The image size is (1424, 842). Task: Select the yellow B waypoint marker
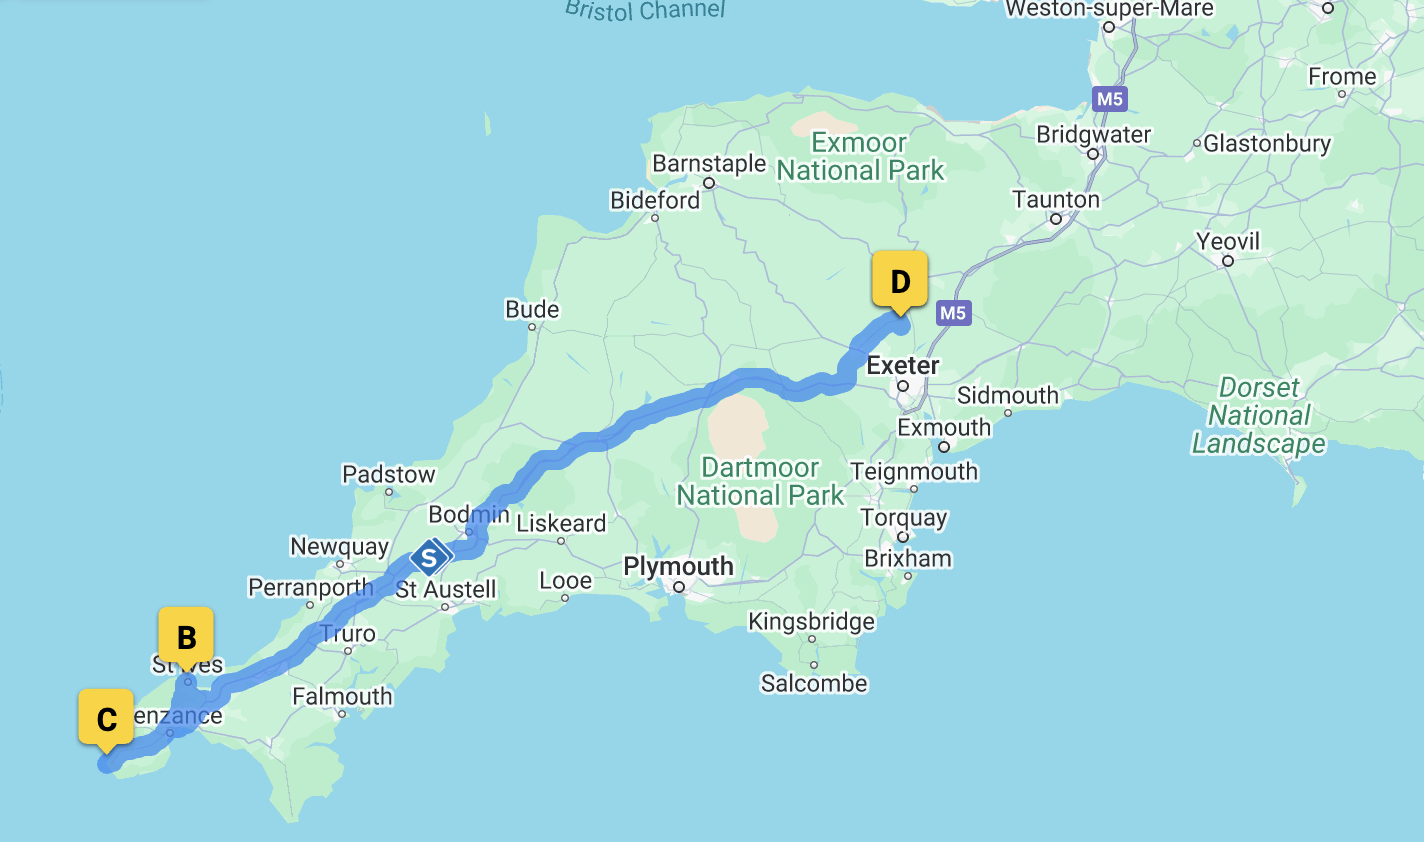186,637
